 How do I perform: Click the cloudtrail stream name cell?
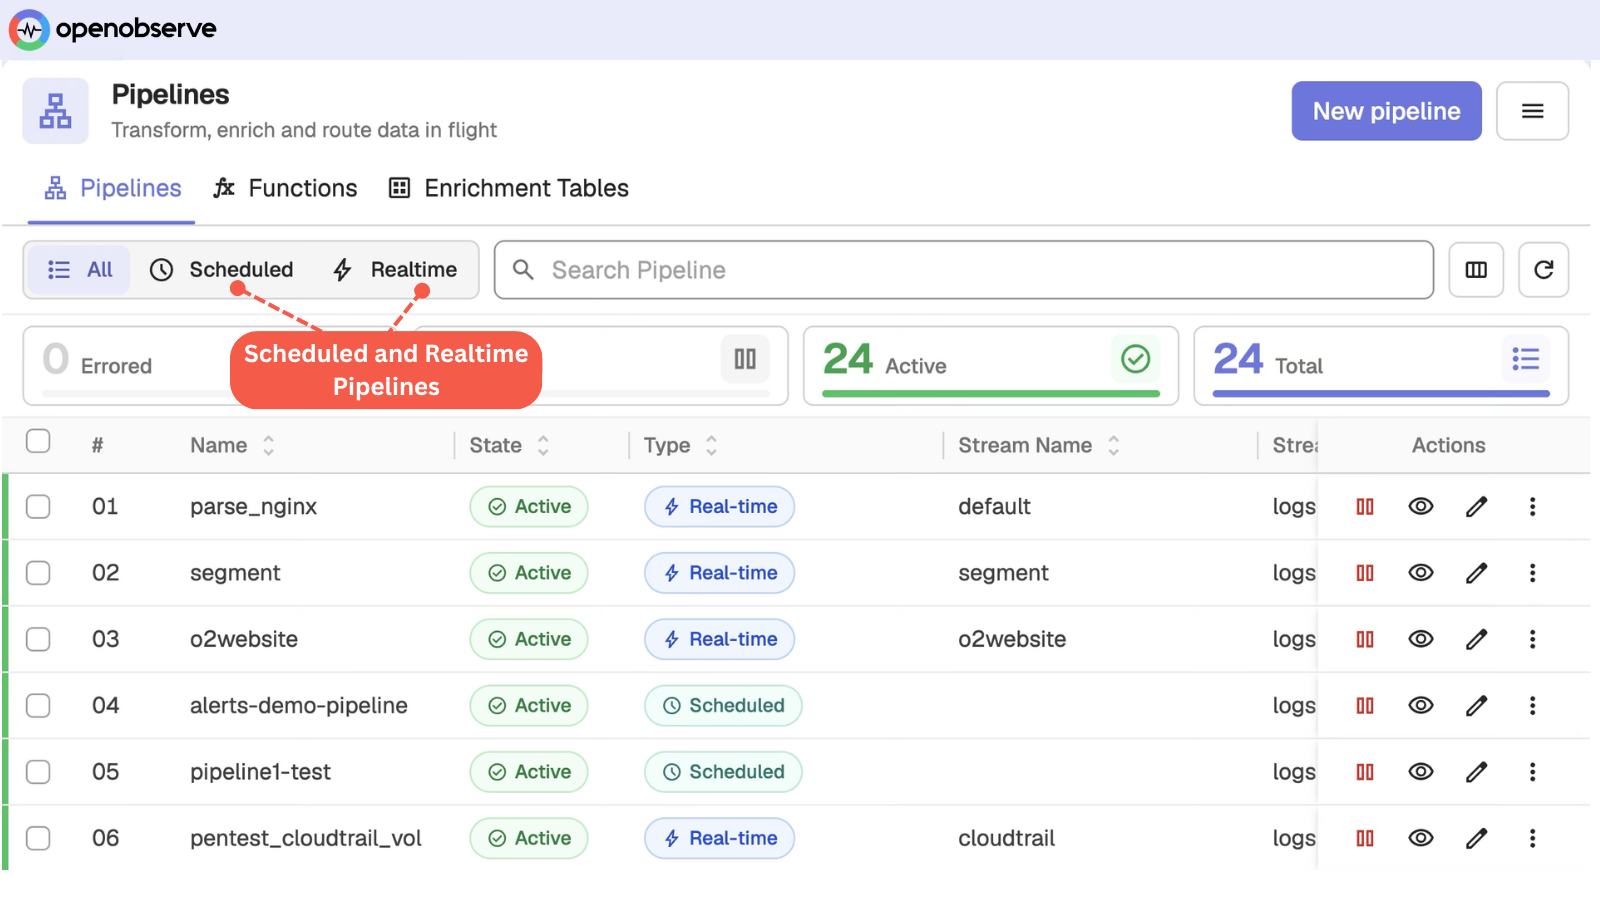[1007, 838]
